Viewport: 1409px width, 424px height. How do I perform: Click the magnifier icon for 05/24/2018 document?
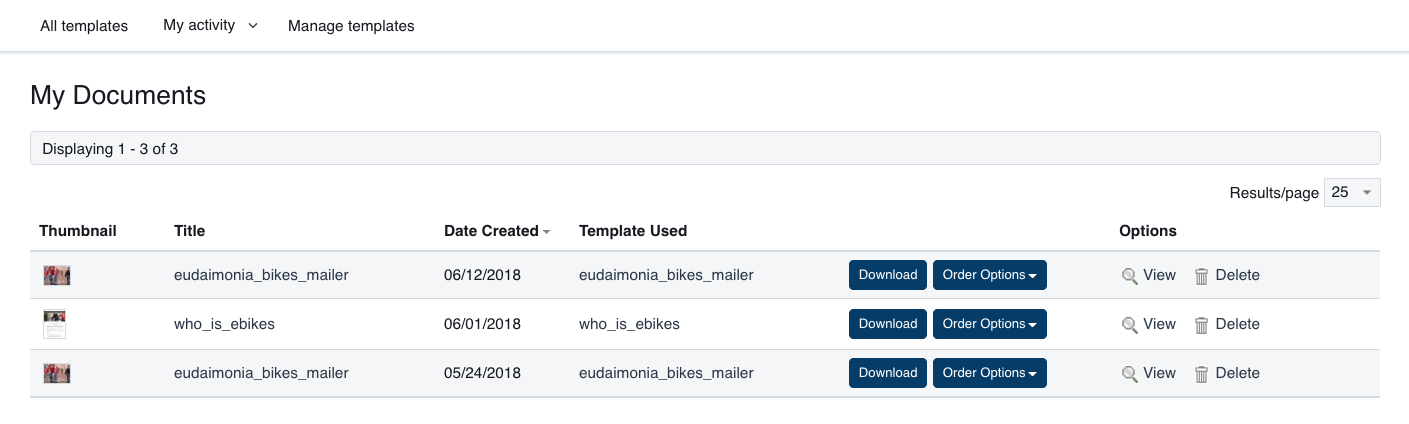coord(1130,374)
